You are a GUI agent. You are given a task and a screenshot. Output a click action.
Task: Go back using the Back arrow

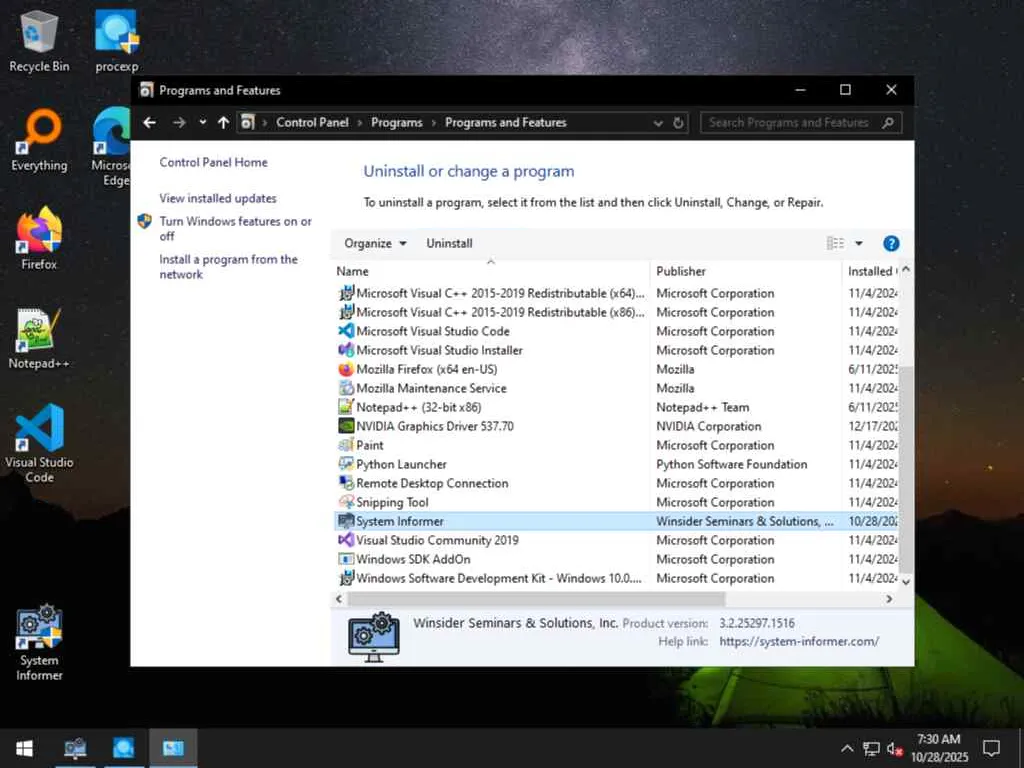150,123
